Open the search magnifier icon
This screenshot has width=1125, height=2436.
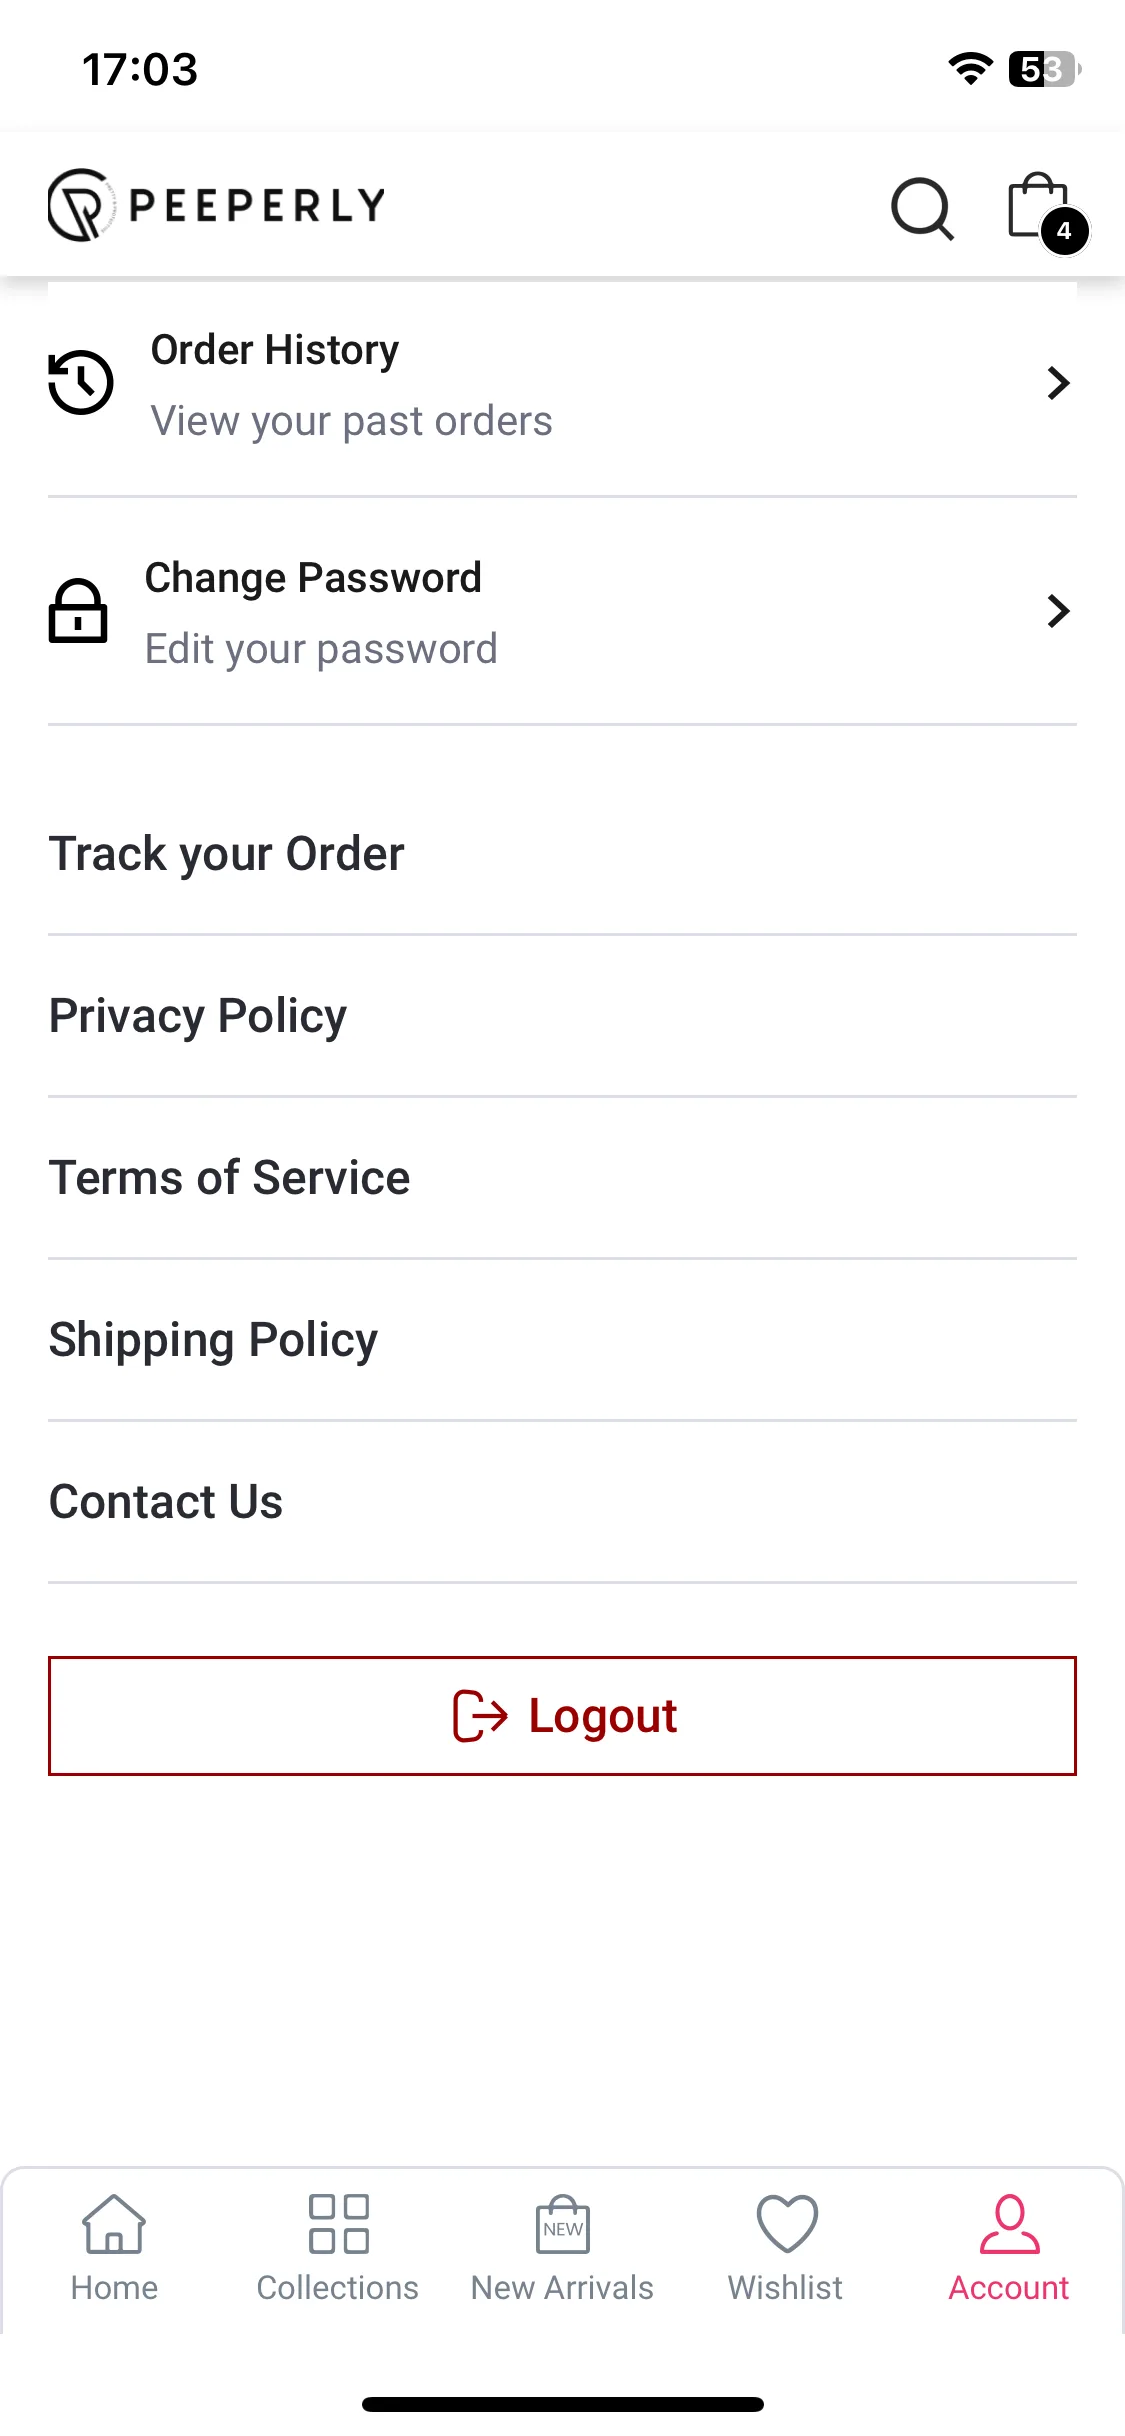(922, 209)
